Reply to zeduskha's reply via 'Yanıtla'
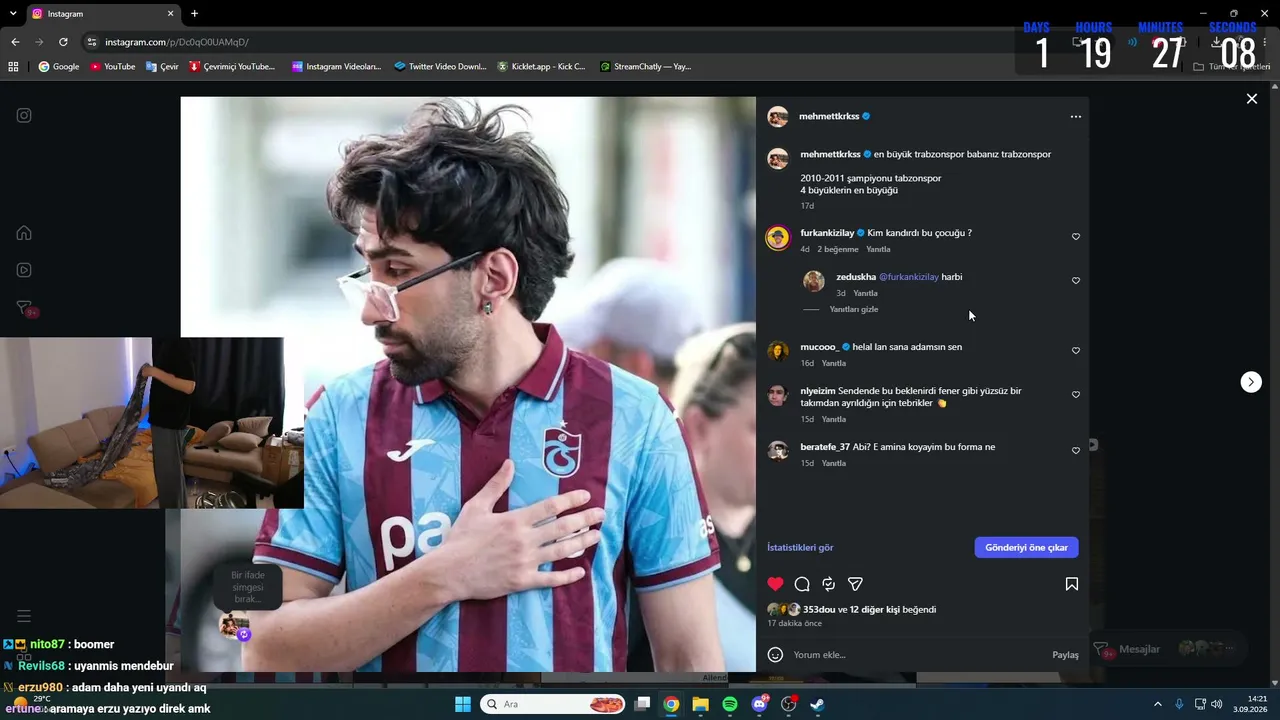 tap(865, 293)
